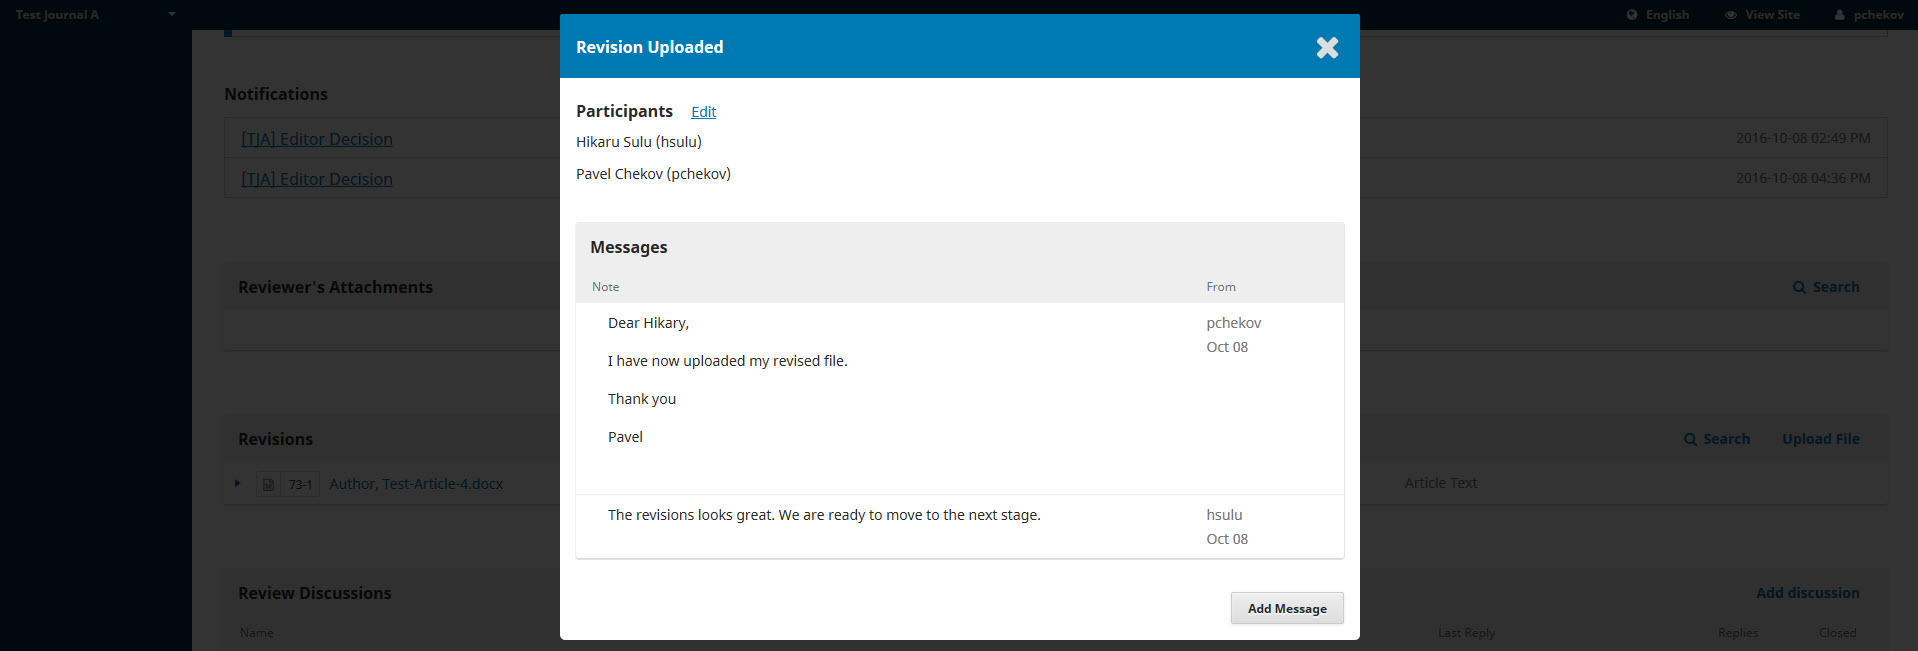1918x651 pixels.
Task: Click the Edit participants link
Action: (x=703, y=112)
